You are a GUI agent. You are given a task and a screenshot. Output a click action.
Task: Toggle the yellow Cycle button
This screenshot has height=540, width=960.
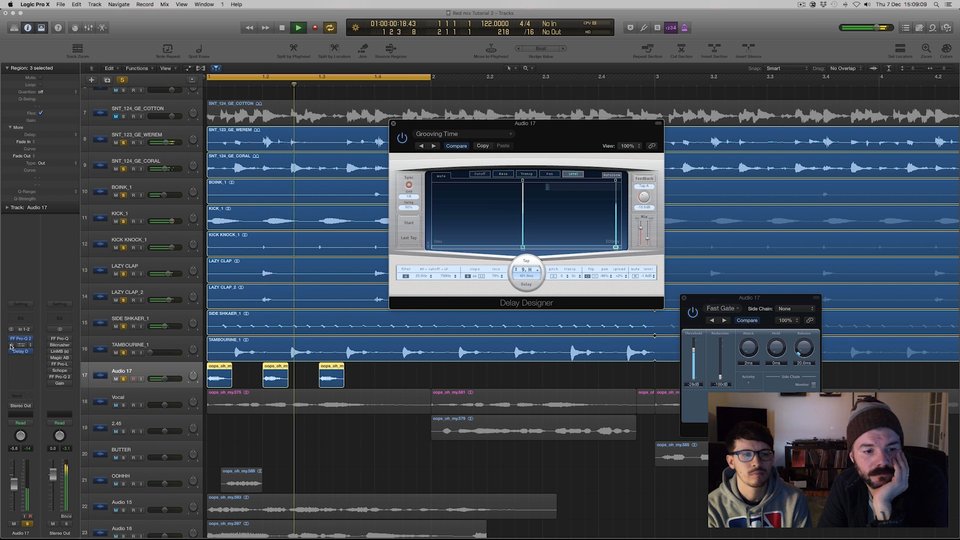[330, 28]
